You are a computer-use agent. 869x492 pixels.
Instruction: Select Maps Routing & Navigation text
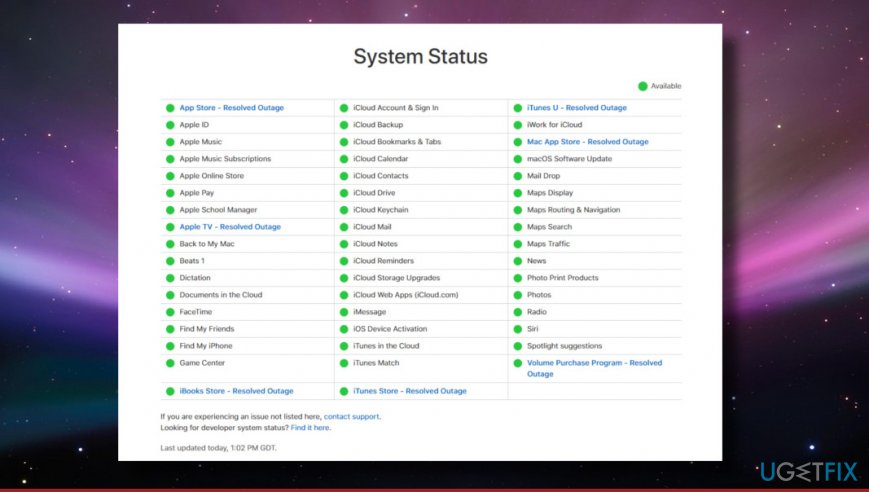tap(574, 210)
